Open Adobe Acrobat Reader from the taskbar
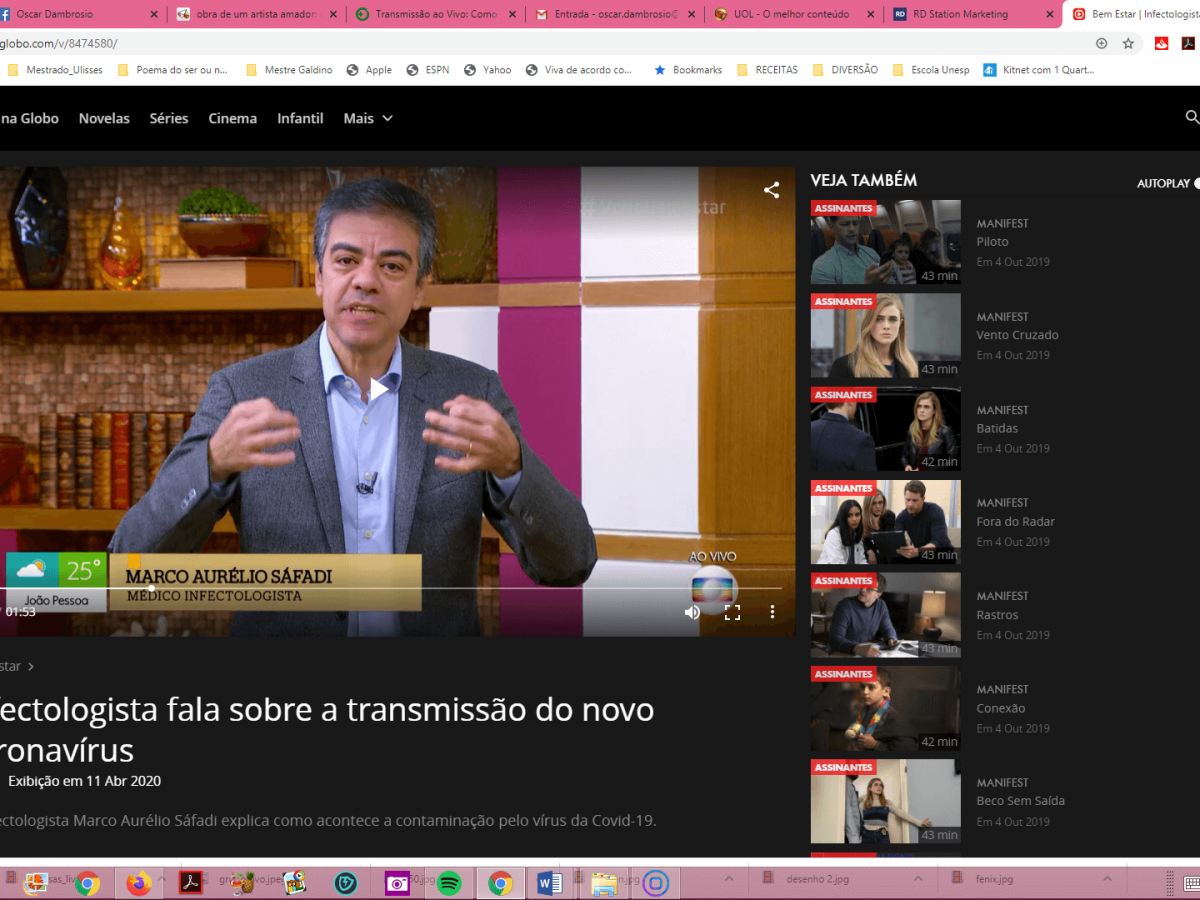The image size is (1200, 900). pos(191,883)
